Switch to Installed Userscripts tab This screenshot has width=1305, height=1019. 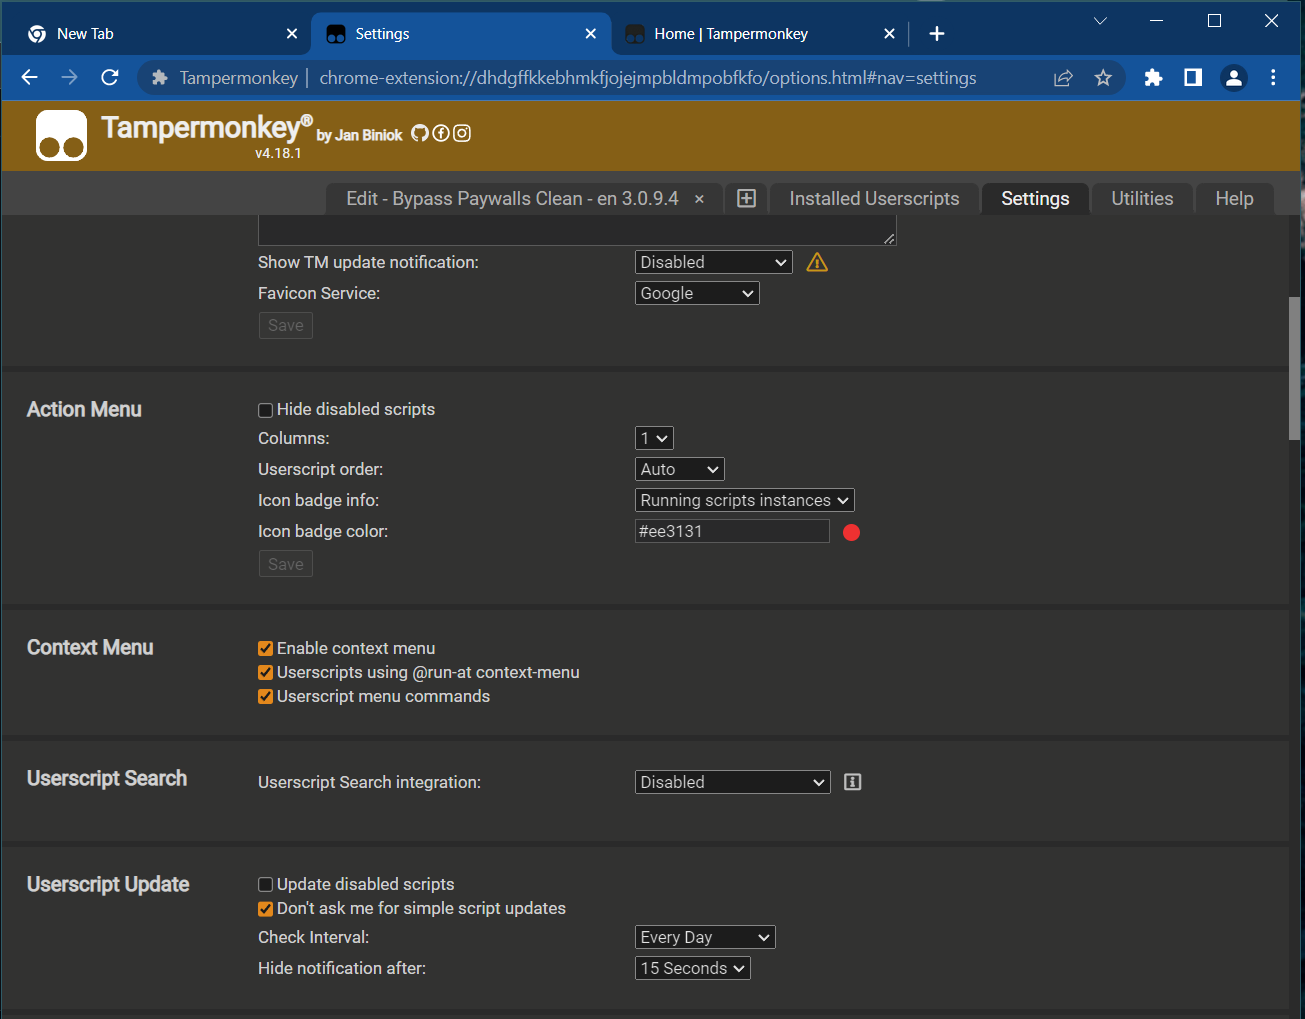pos(874,199)
